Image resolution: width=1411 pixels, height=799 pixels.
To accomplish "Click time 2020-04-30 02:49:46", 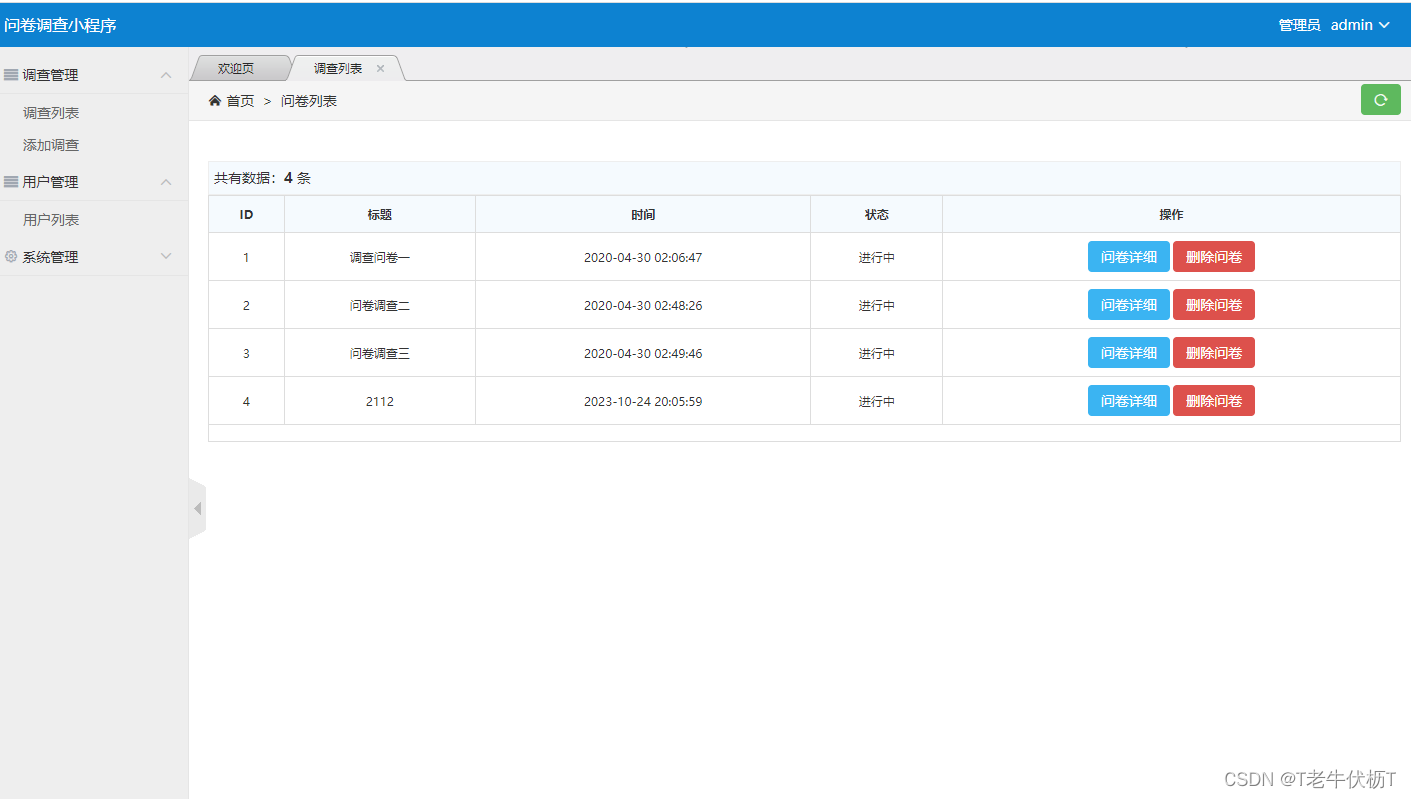I will pos(643,354).
